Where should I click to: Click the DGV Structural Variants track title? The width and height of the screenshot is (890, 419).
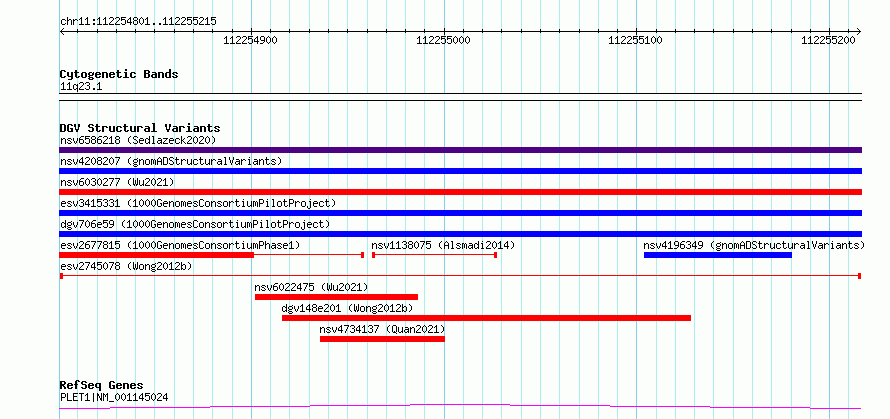(x=140, y=128)
